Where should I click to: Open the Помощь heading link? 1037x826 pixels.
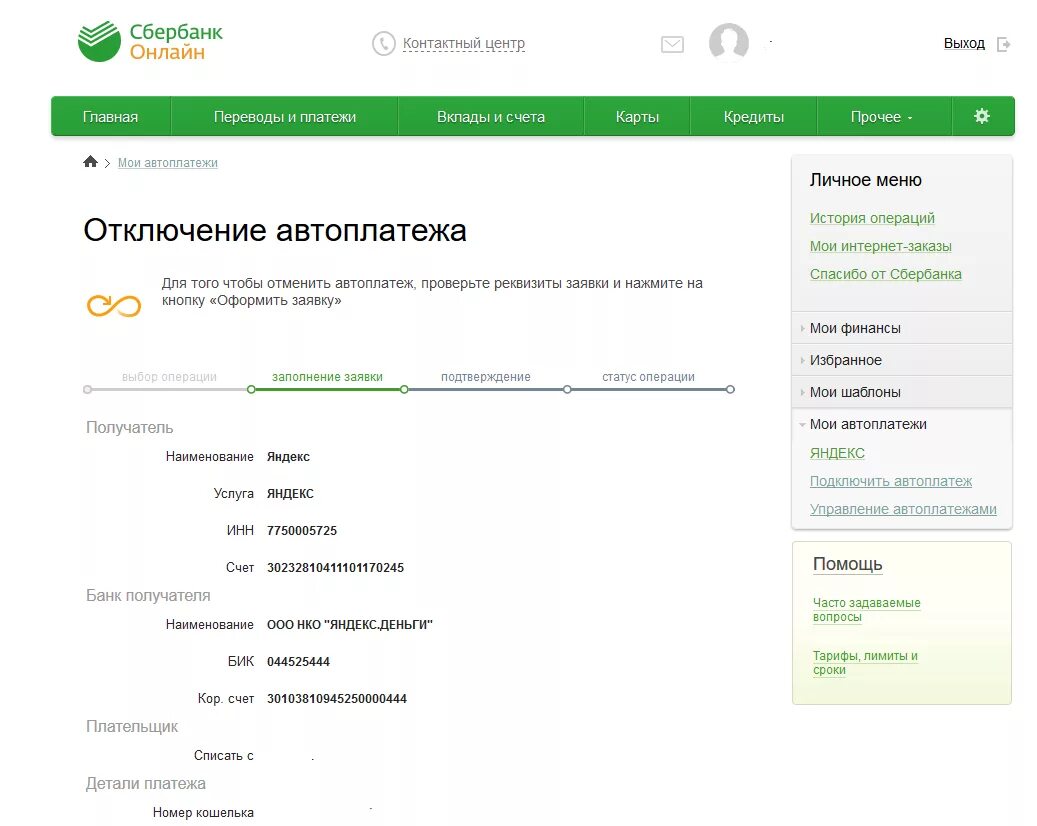[x=847, y=564]
